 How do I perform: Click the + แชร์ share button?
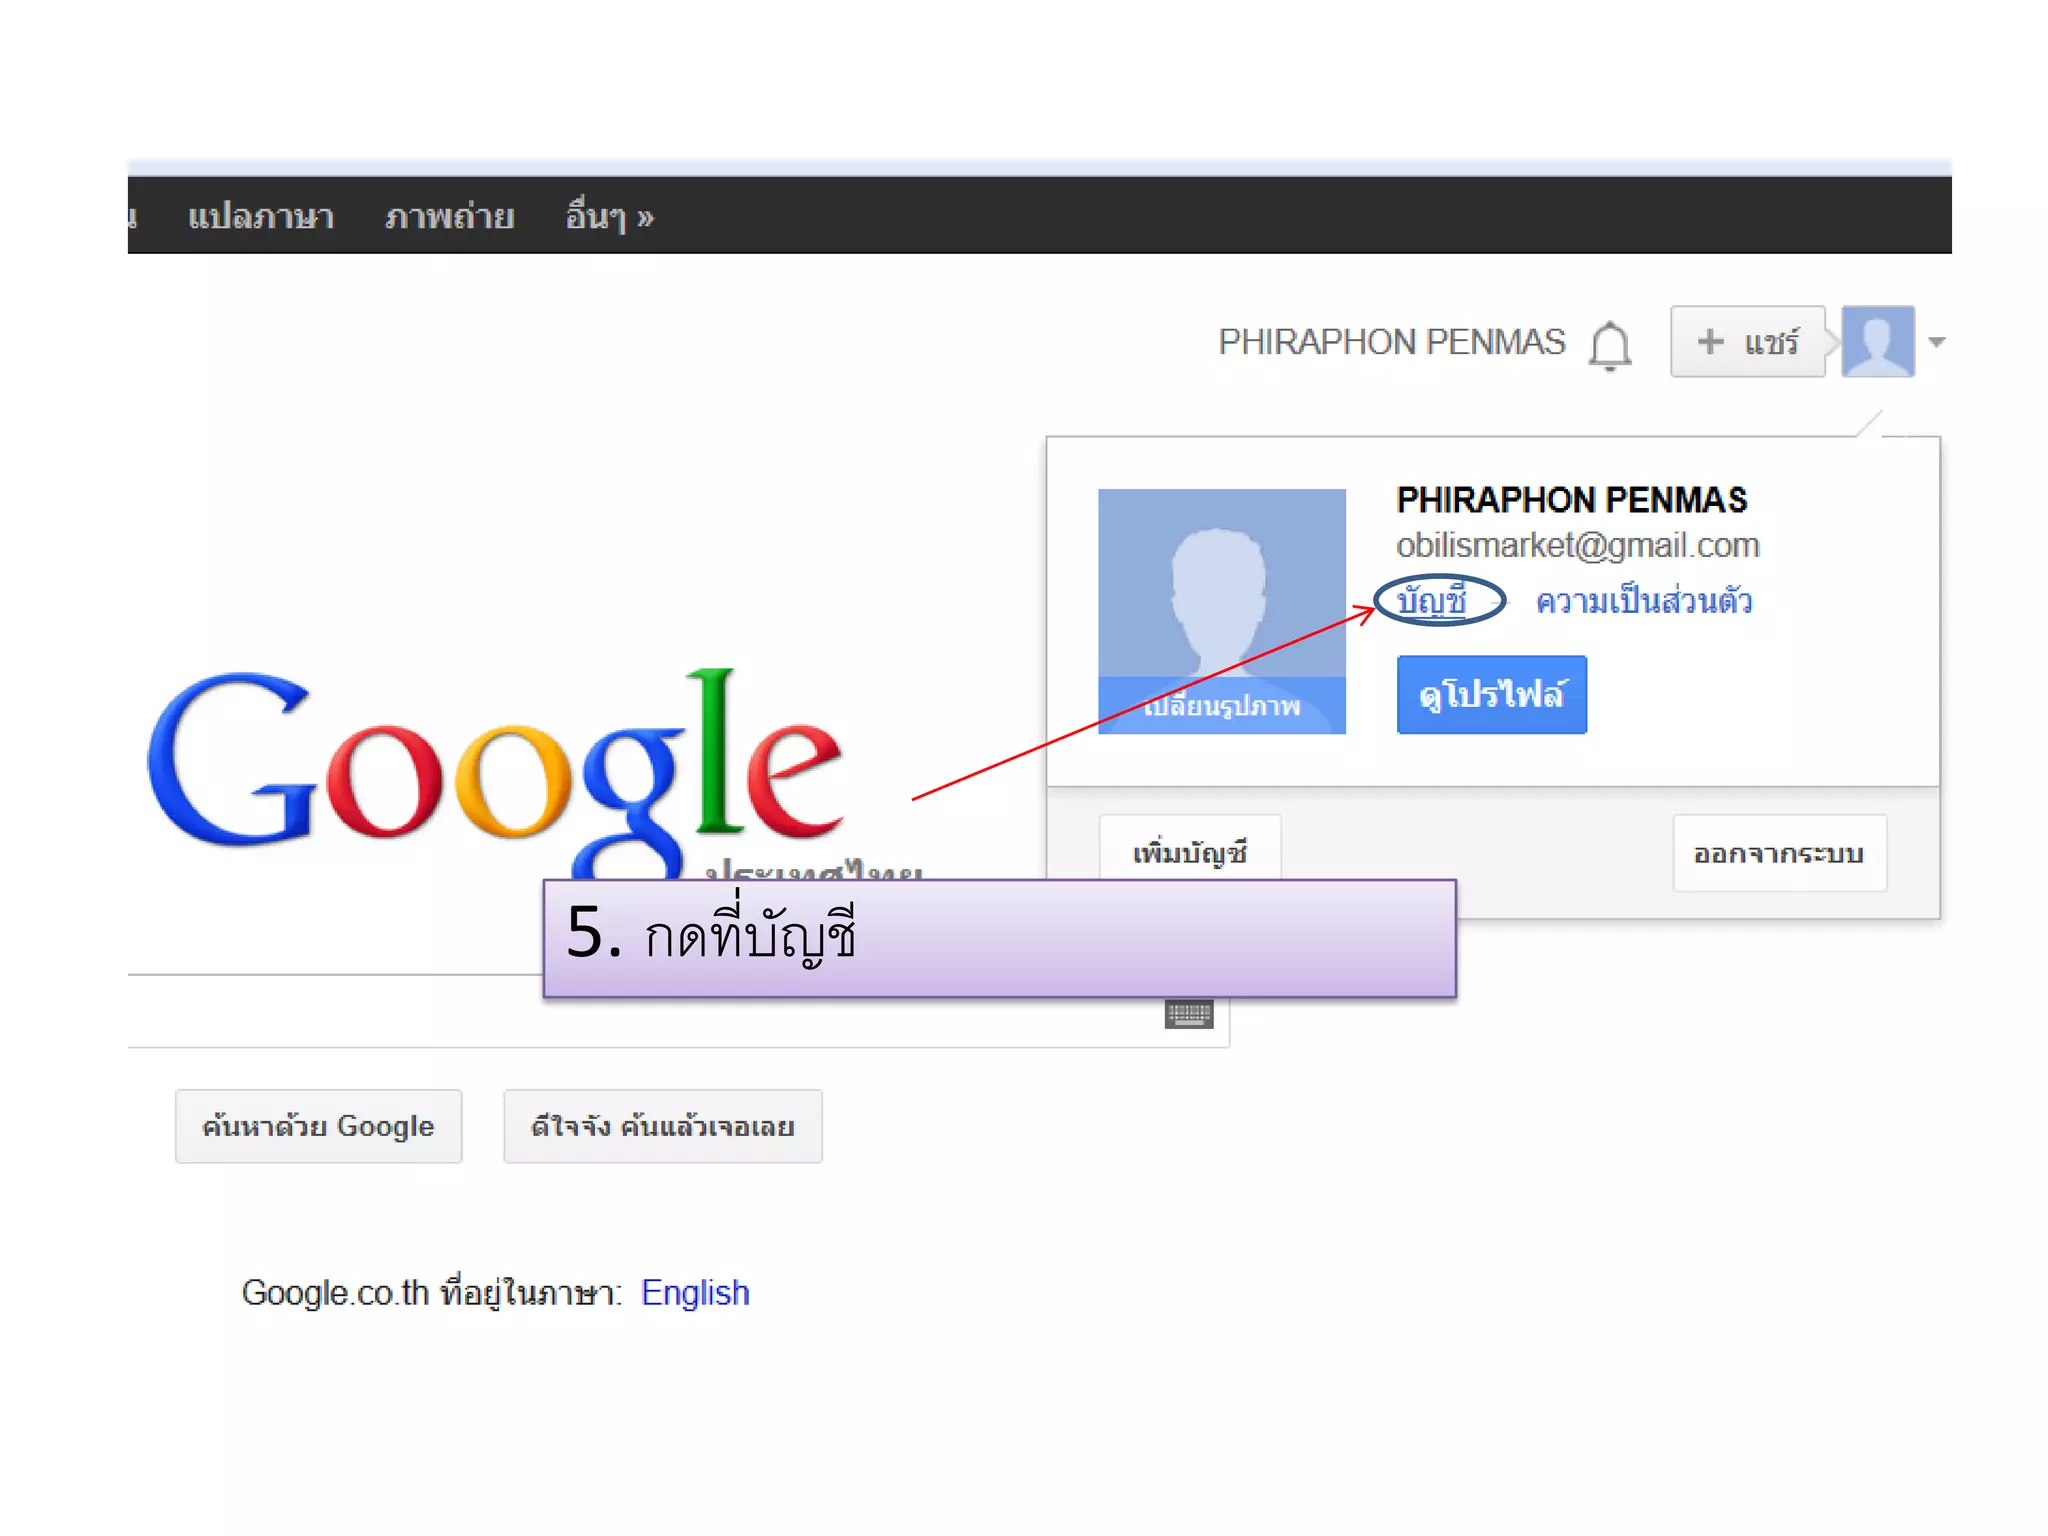pos(1748,342)
